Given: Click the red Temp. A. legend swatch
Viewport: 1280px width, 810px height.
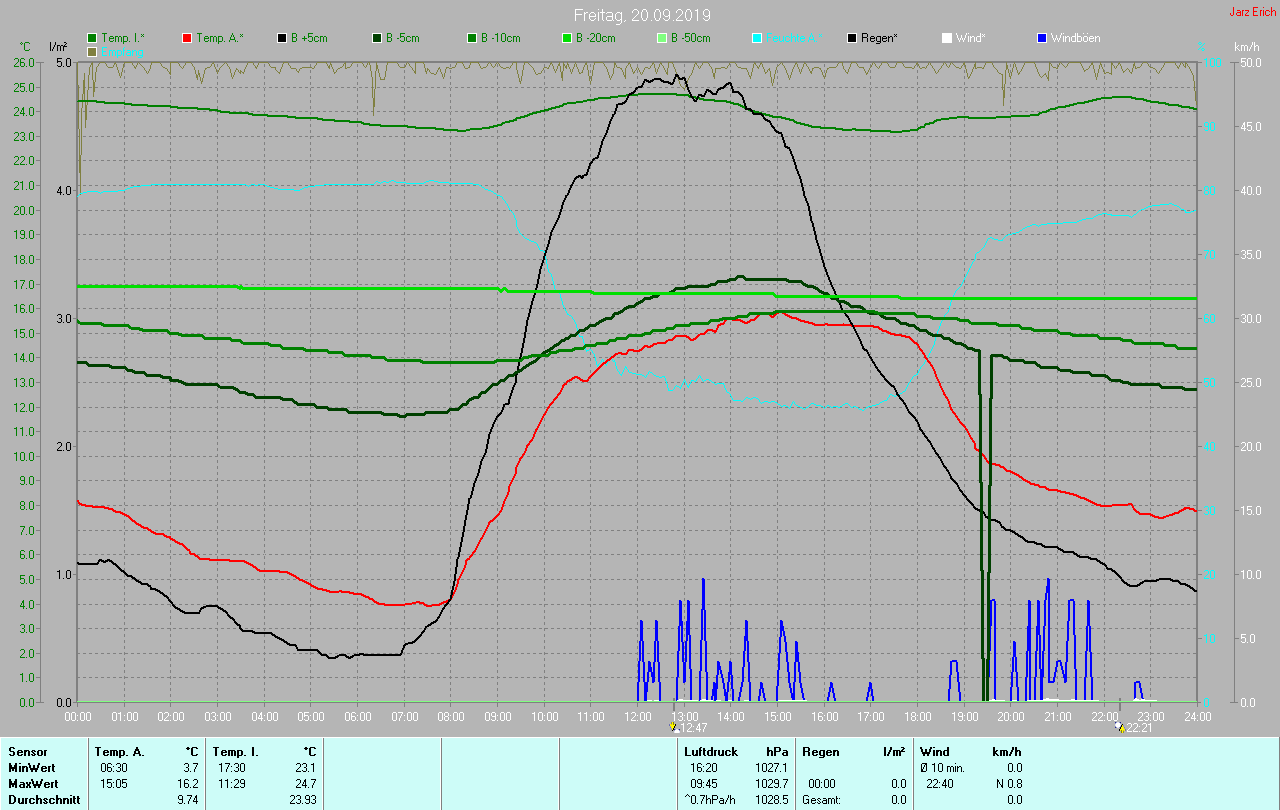Looking at the screenshot, I should coord(187,38).
